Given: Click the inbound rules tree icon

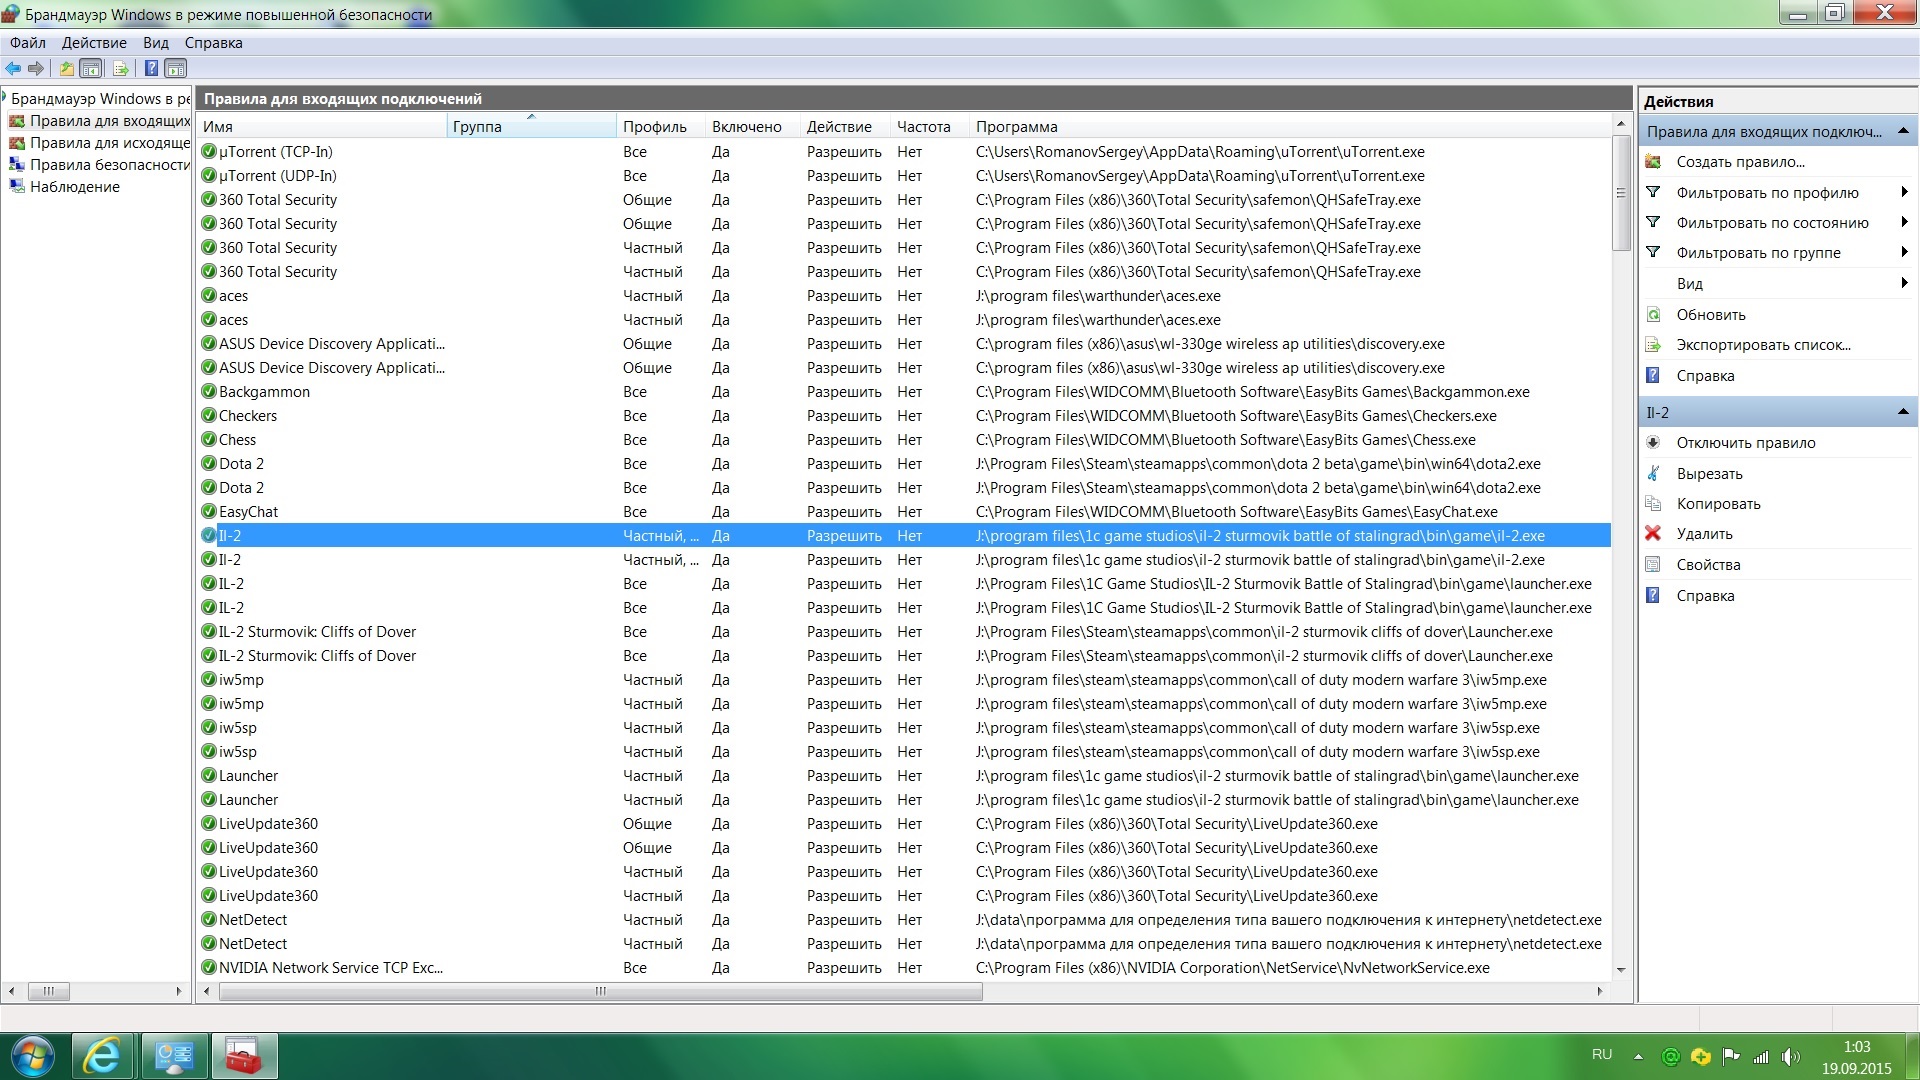Looking at the screenshot, I should pyautogui.click(x=17, y=121).
